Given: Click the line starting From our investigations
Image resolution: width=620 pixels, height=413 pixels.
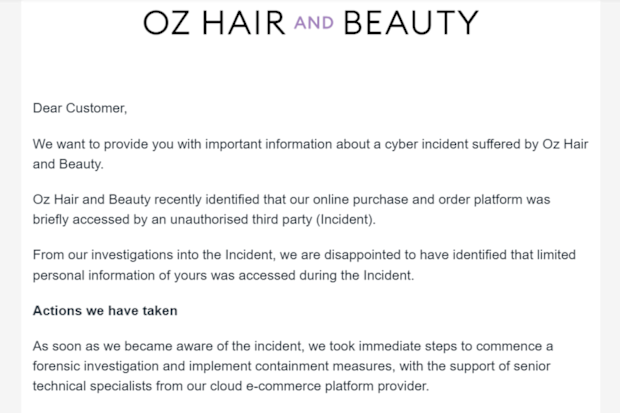Looking at the screenshot, I should [x=304, y=255].
